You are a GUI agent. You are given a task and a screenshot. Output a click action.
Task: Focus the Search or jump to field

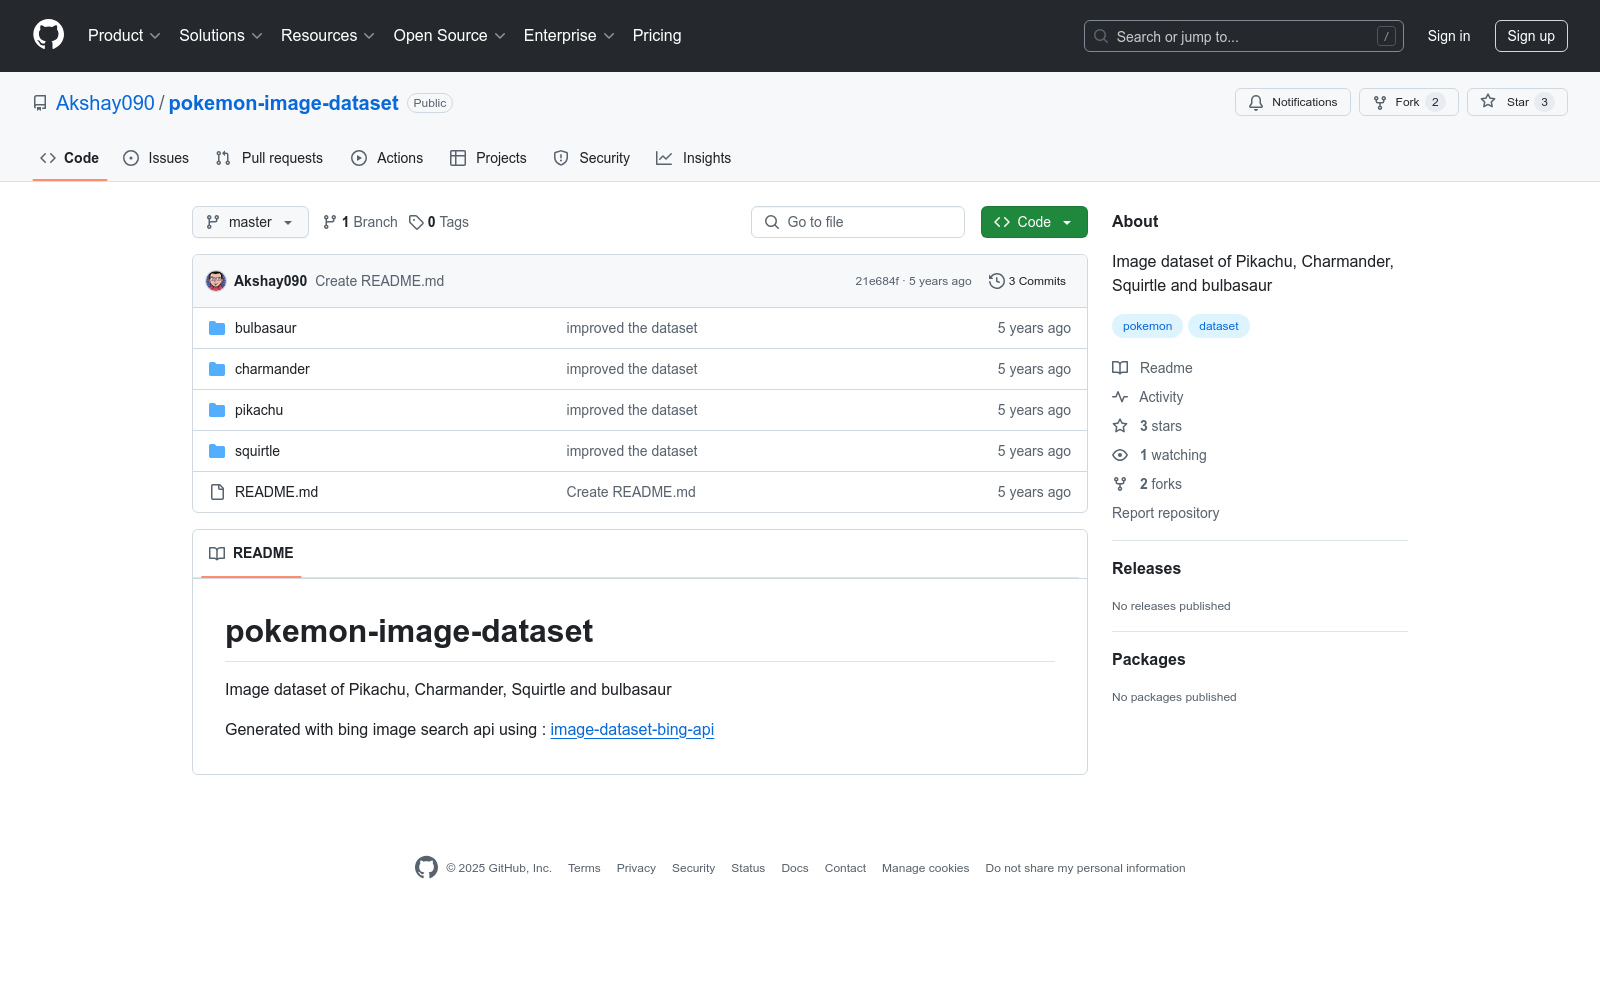1244,36
